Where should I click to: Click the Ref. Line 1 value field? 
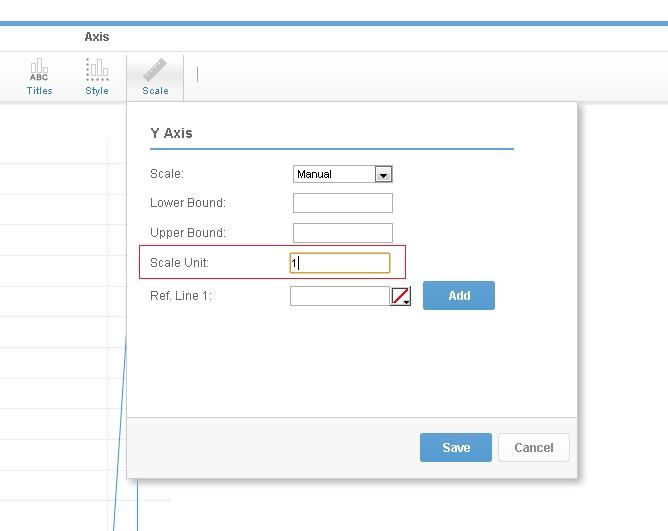(x=339, y=296)
